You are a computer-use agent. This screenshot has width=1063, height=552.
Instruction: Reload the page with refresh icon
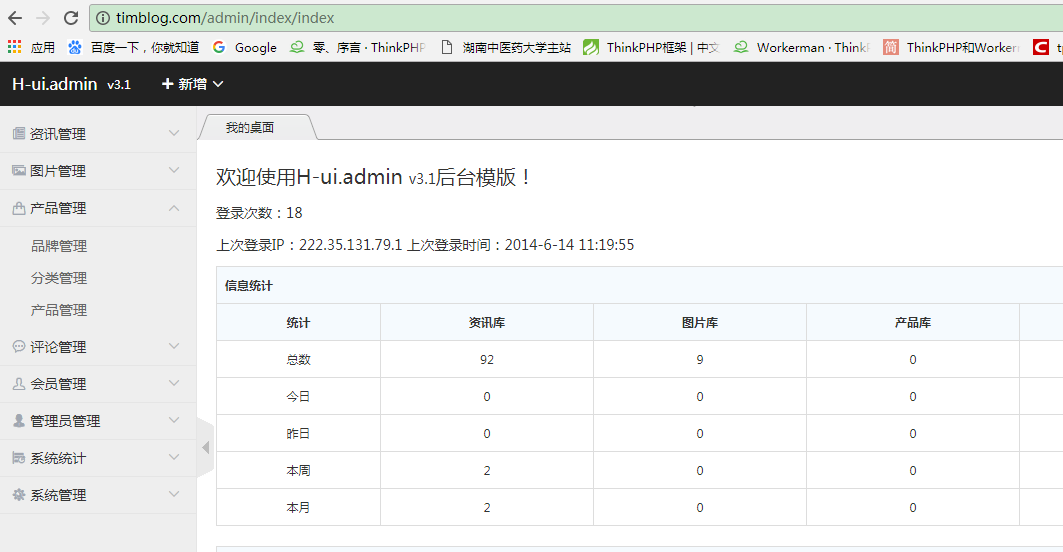click(x=71, y=18)
